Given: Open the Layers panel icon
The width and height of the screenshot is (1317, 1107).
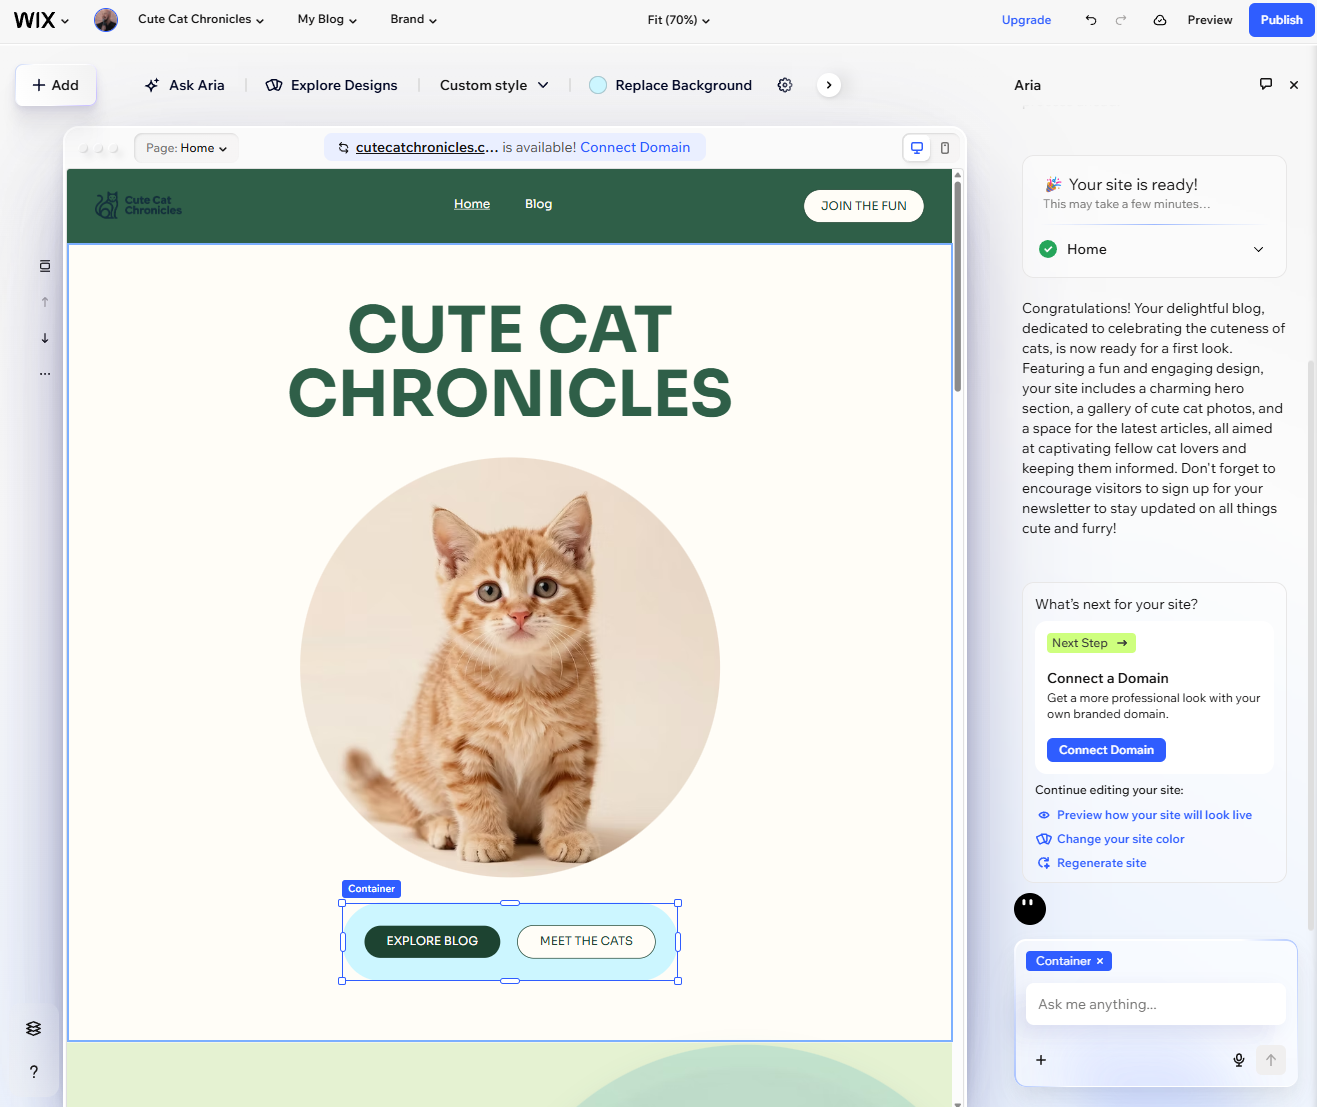Looking at the screenshot, I should click(x=33, y=1028).
